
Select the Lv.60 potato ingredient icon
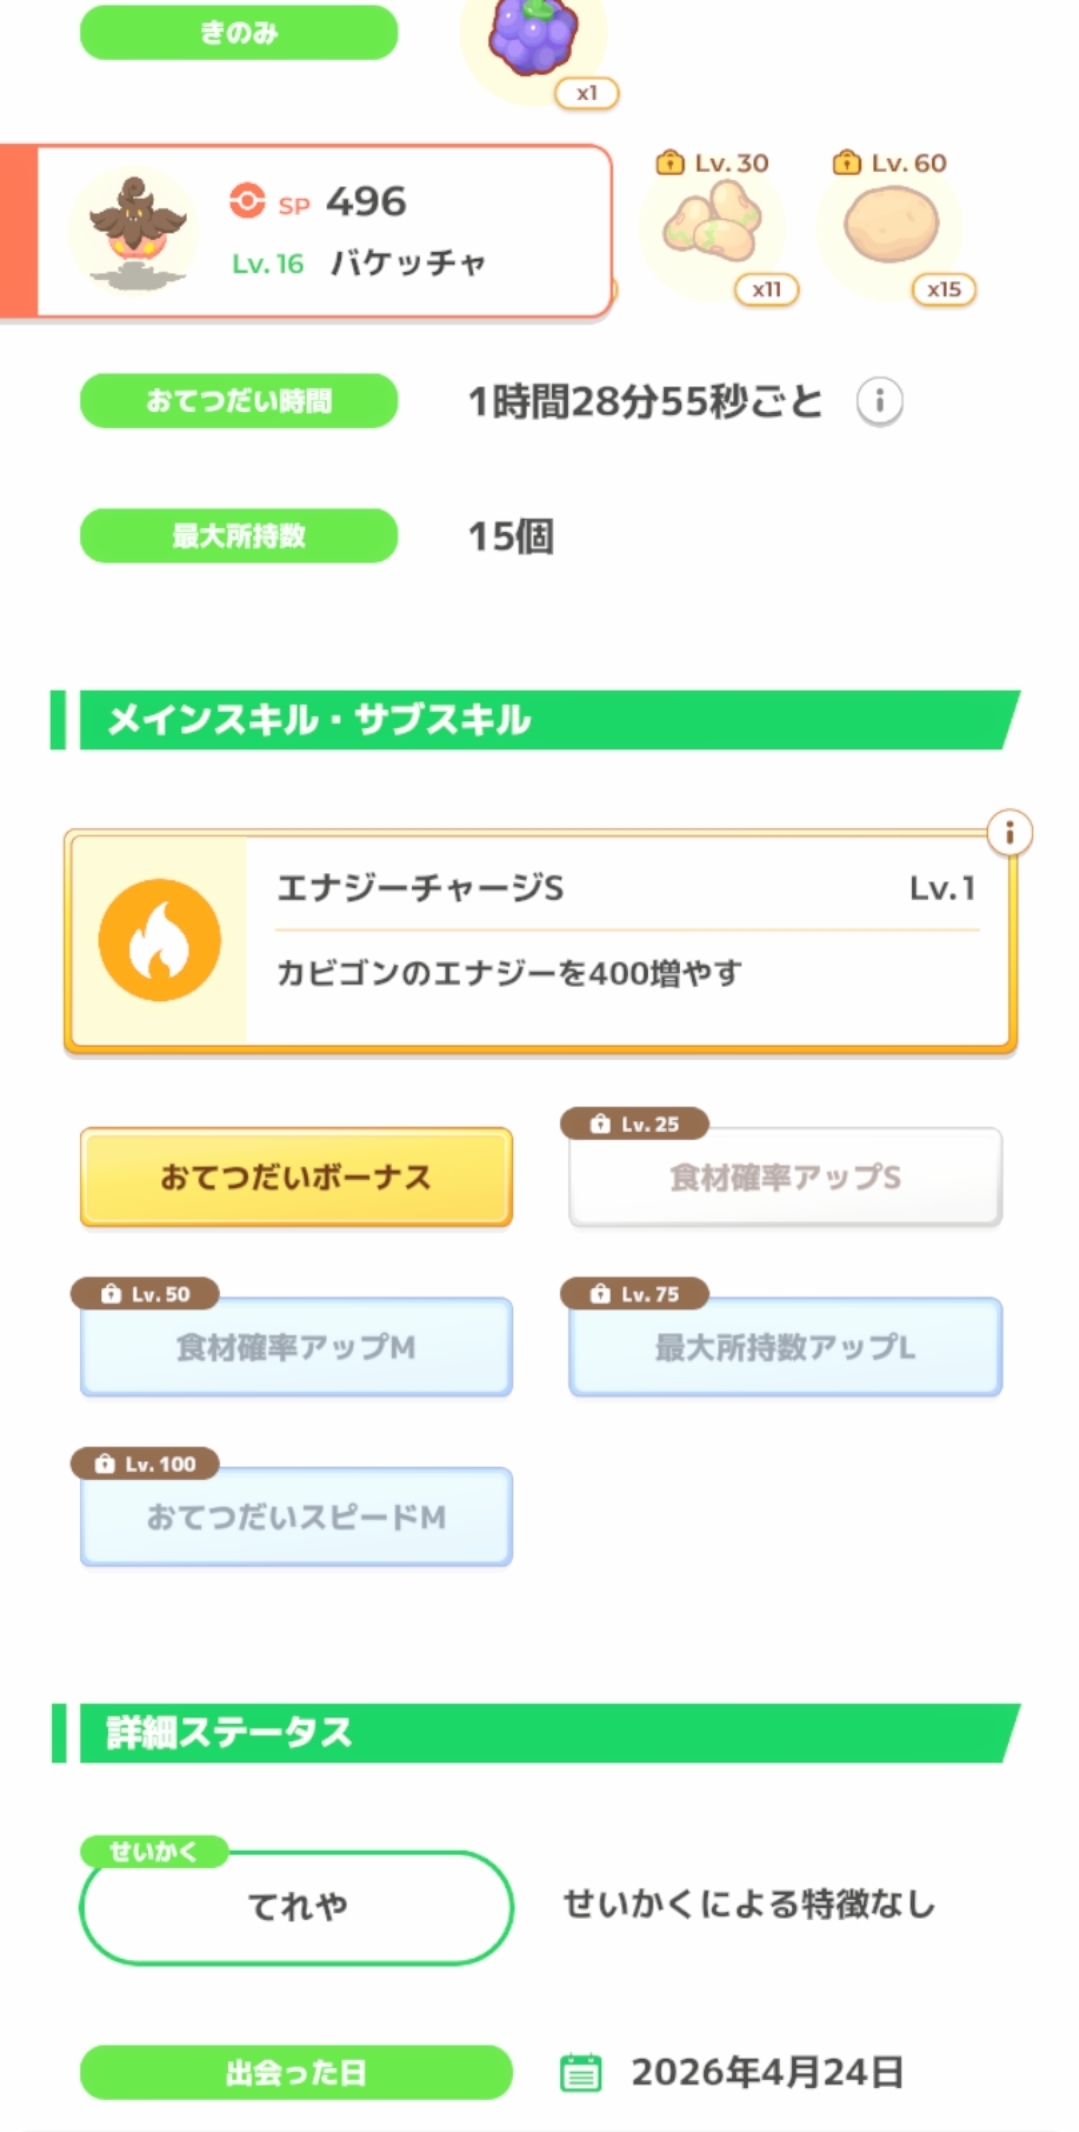click(890, 225)
